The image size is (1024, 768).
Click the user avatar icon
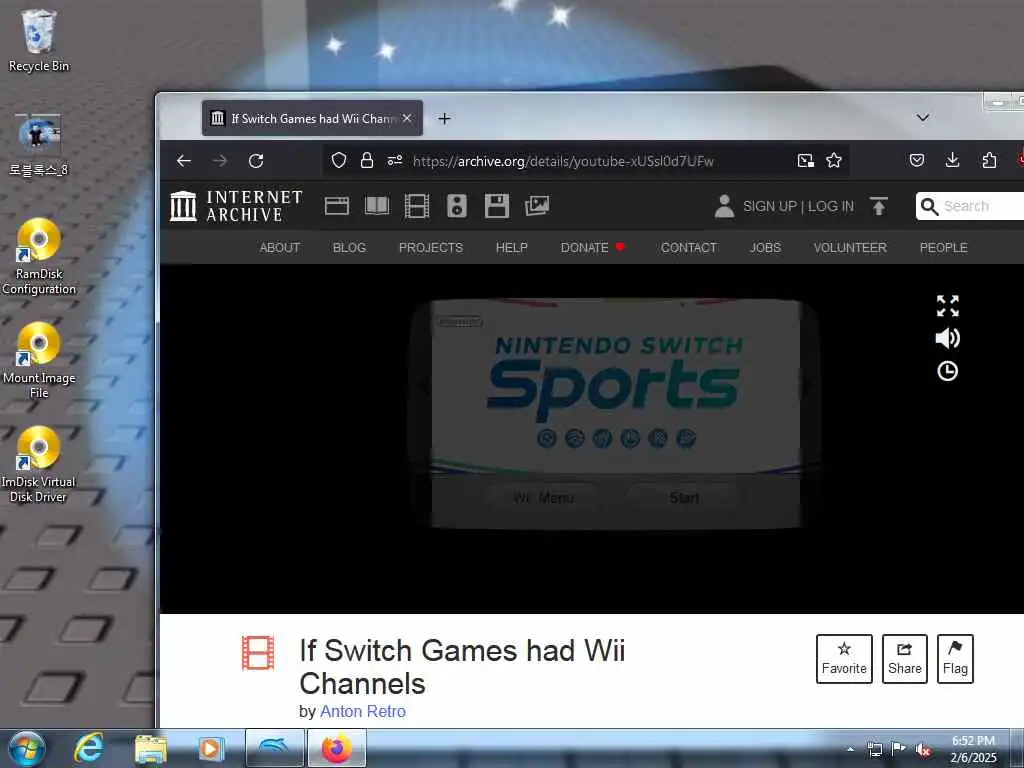click(x=724, y=206)
